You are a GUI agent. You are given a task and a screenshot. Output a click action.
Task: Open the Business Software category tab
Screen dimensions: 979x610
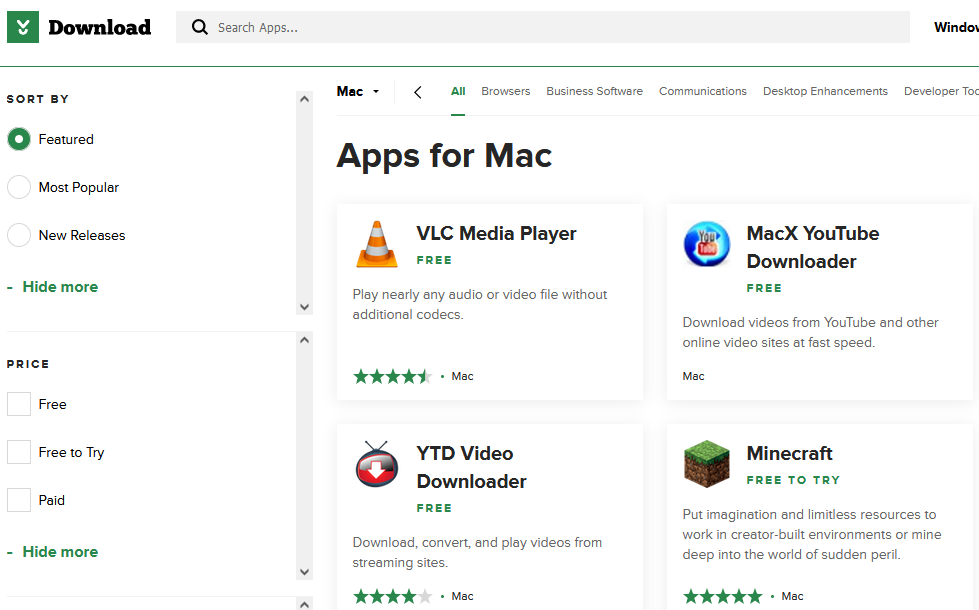coord(594,91)
